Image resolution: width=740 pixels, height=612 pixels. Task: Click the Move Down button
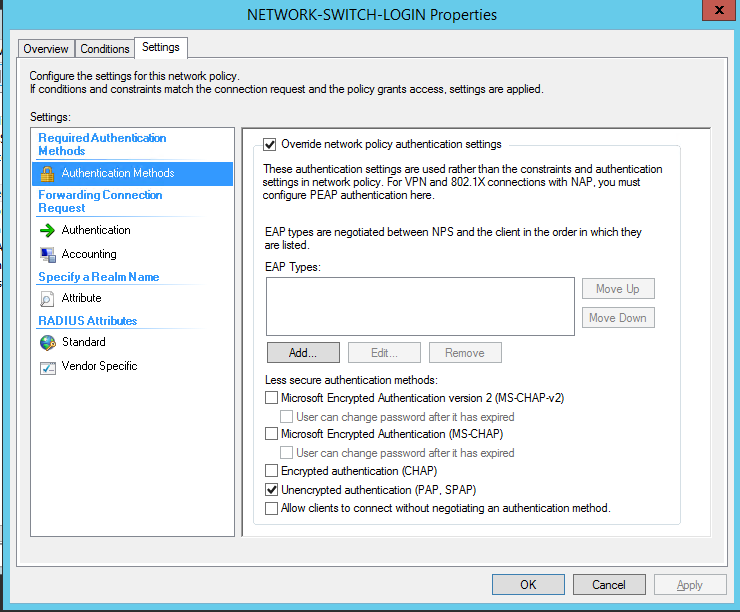[x=618, y=318]
